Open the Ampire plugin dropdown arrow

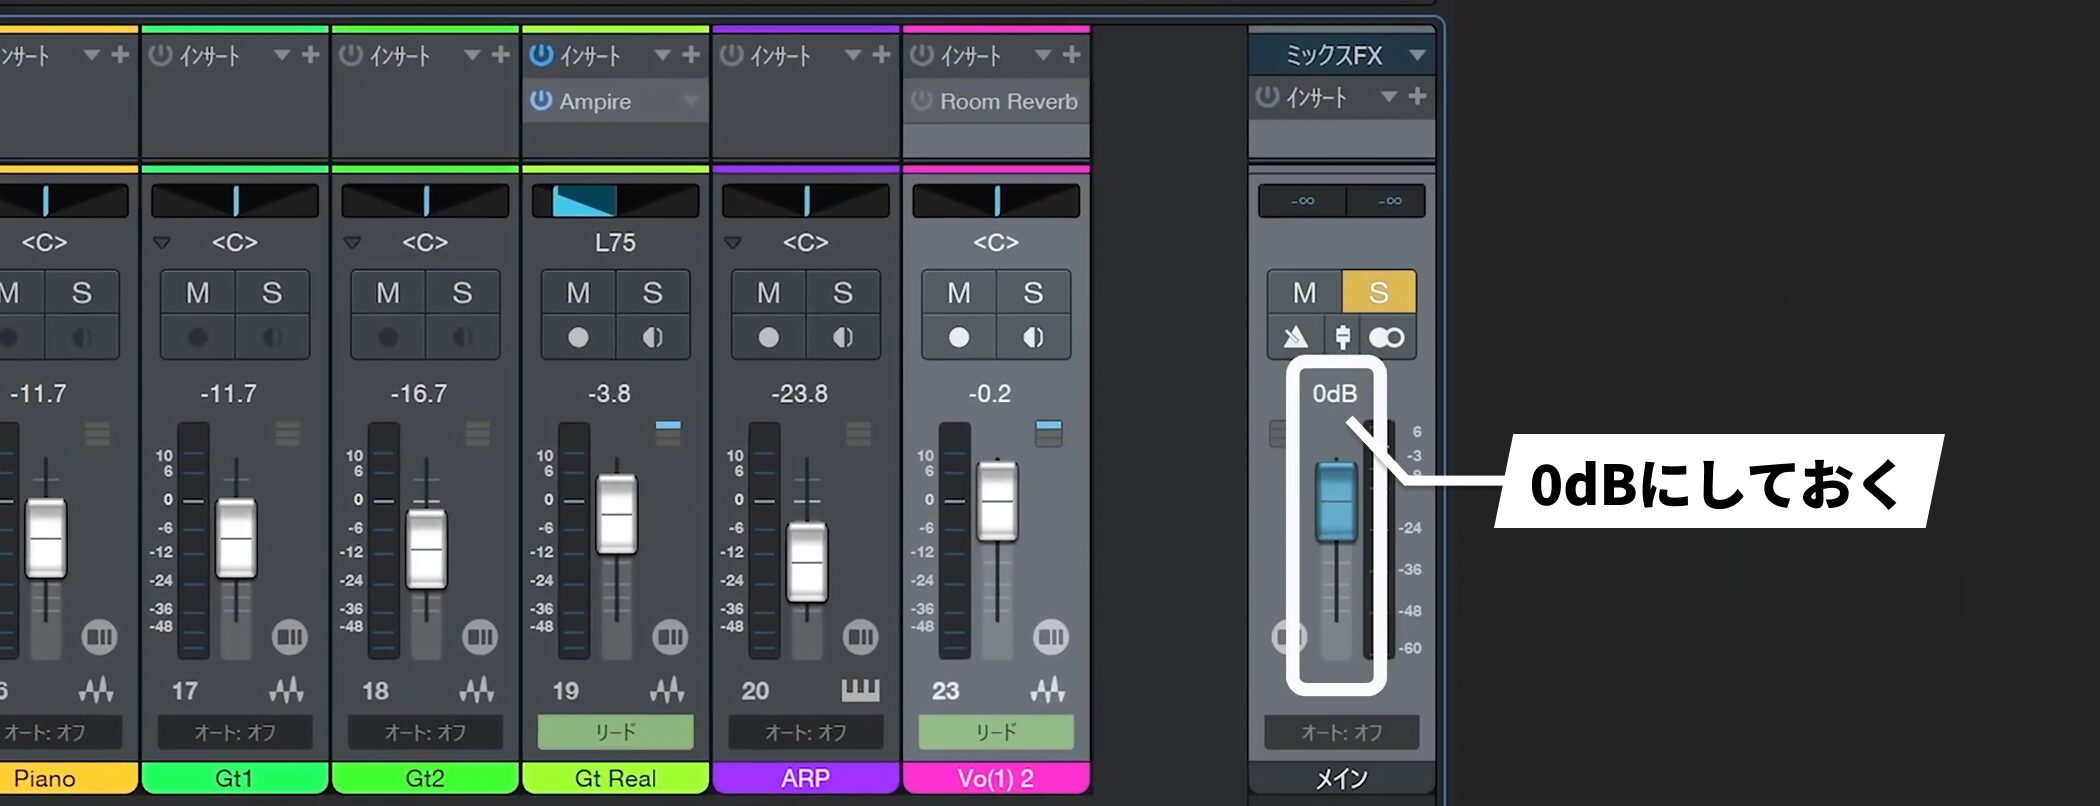691,101
